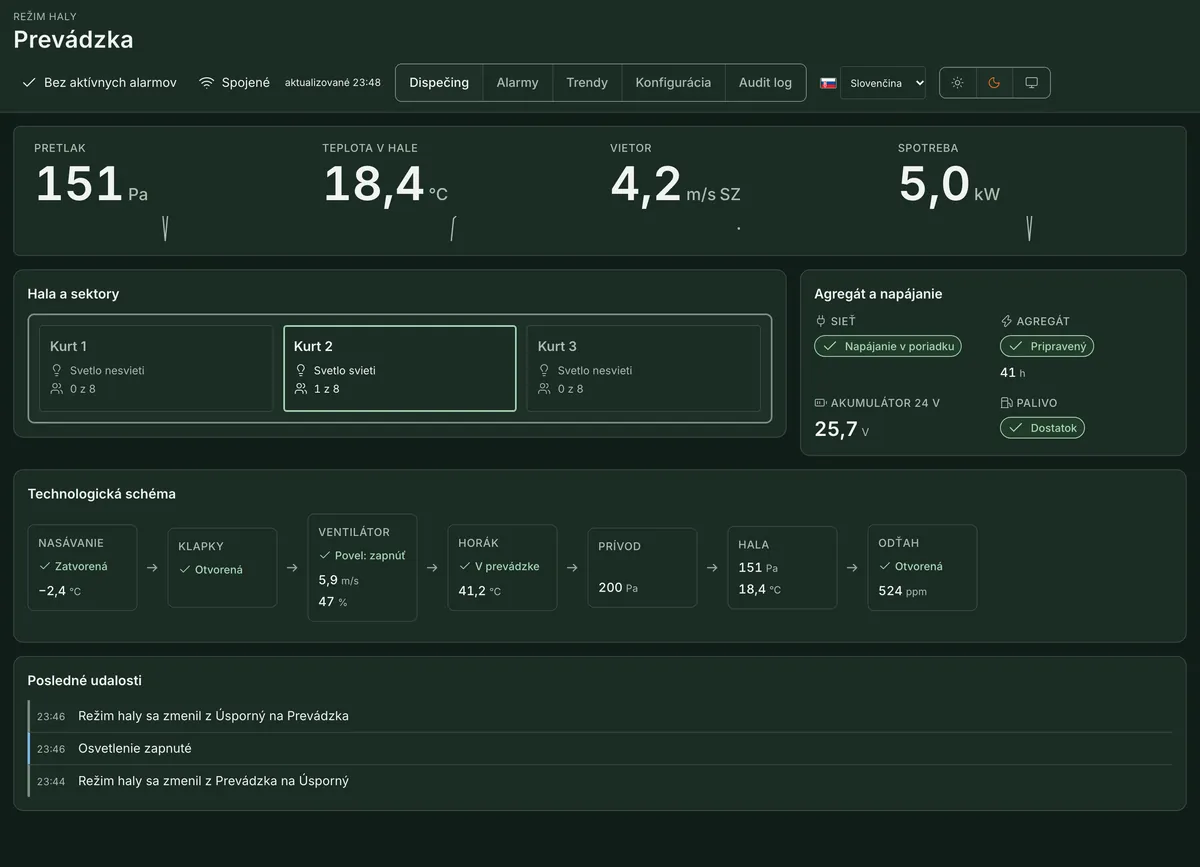Click the aktualizované 23:48 timestamp

coord(333,83)
